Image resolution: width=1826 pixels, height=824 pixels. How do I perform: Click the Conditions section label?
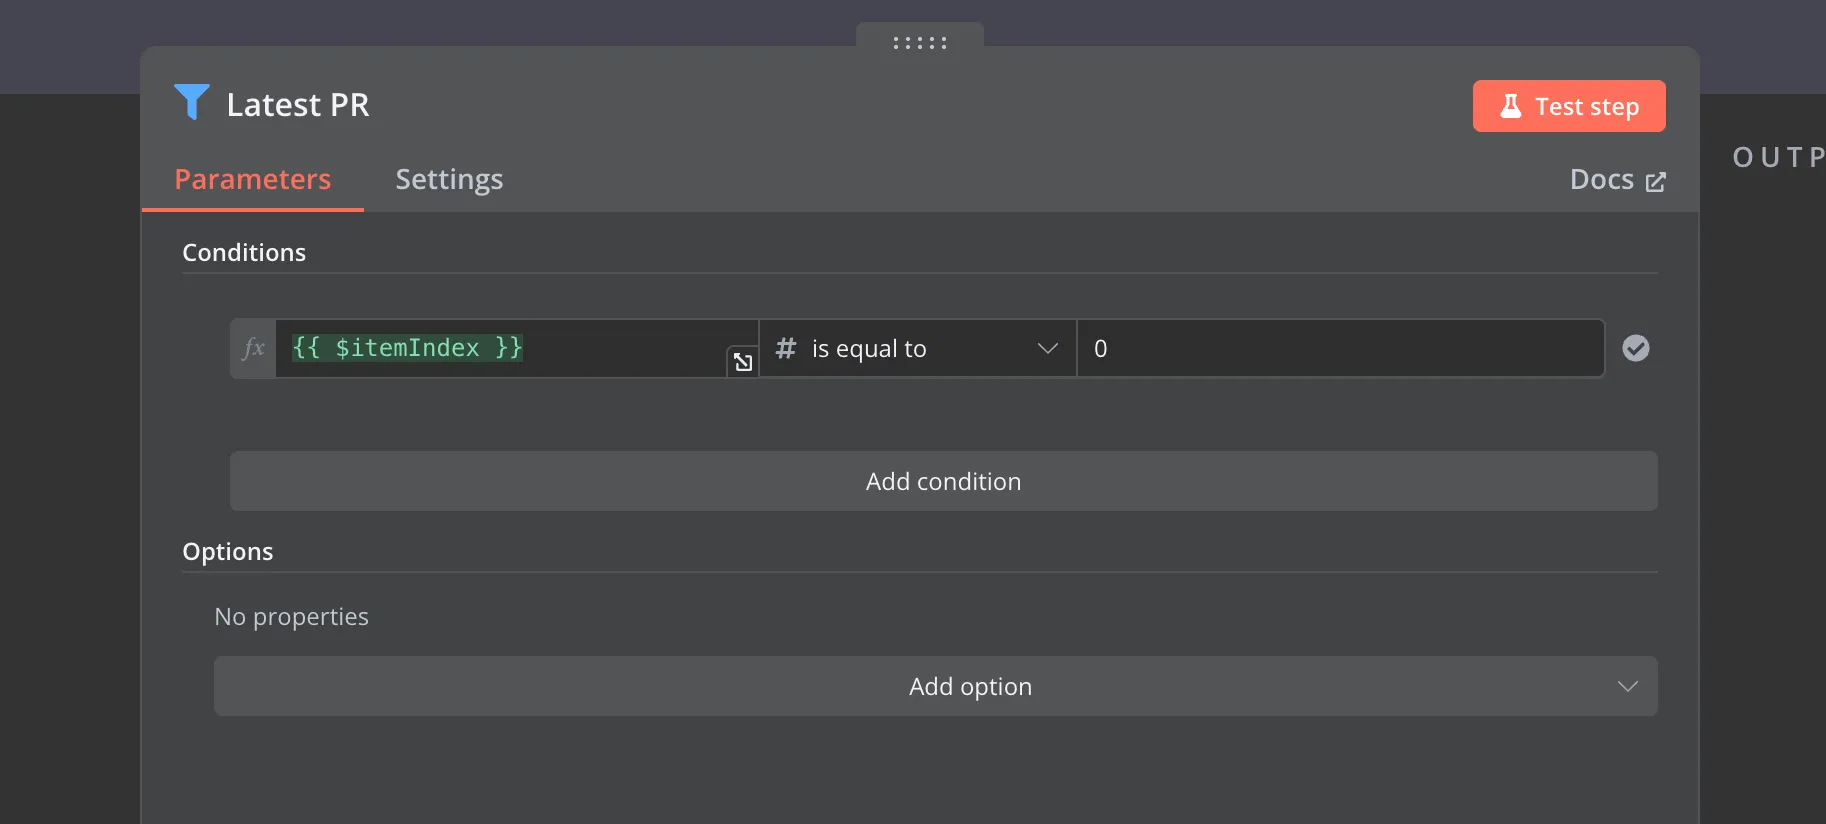pos(244,253)
